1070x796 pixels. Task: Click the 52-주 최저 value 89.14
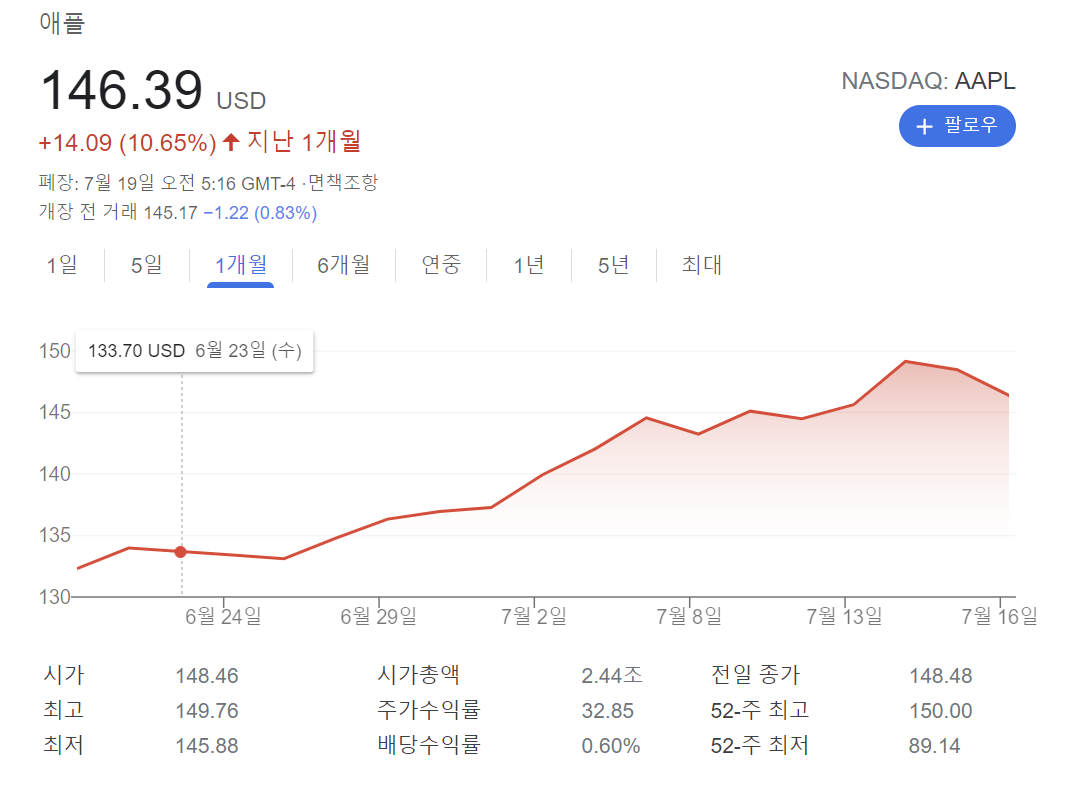click(x=934, y=745)
